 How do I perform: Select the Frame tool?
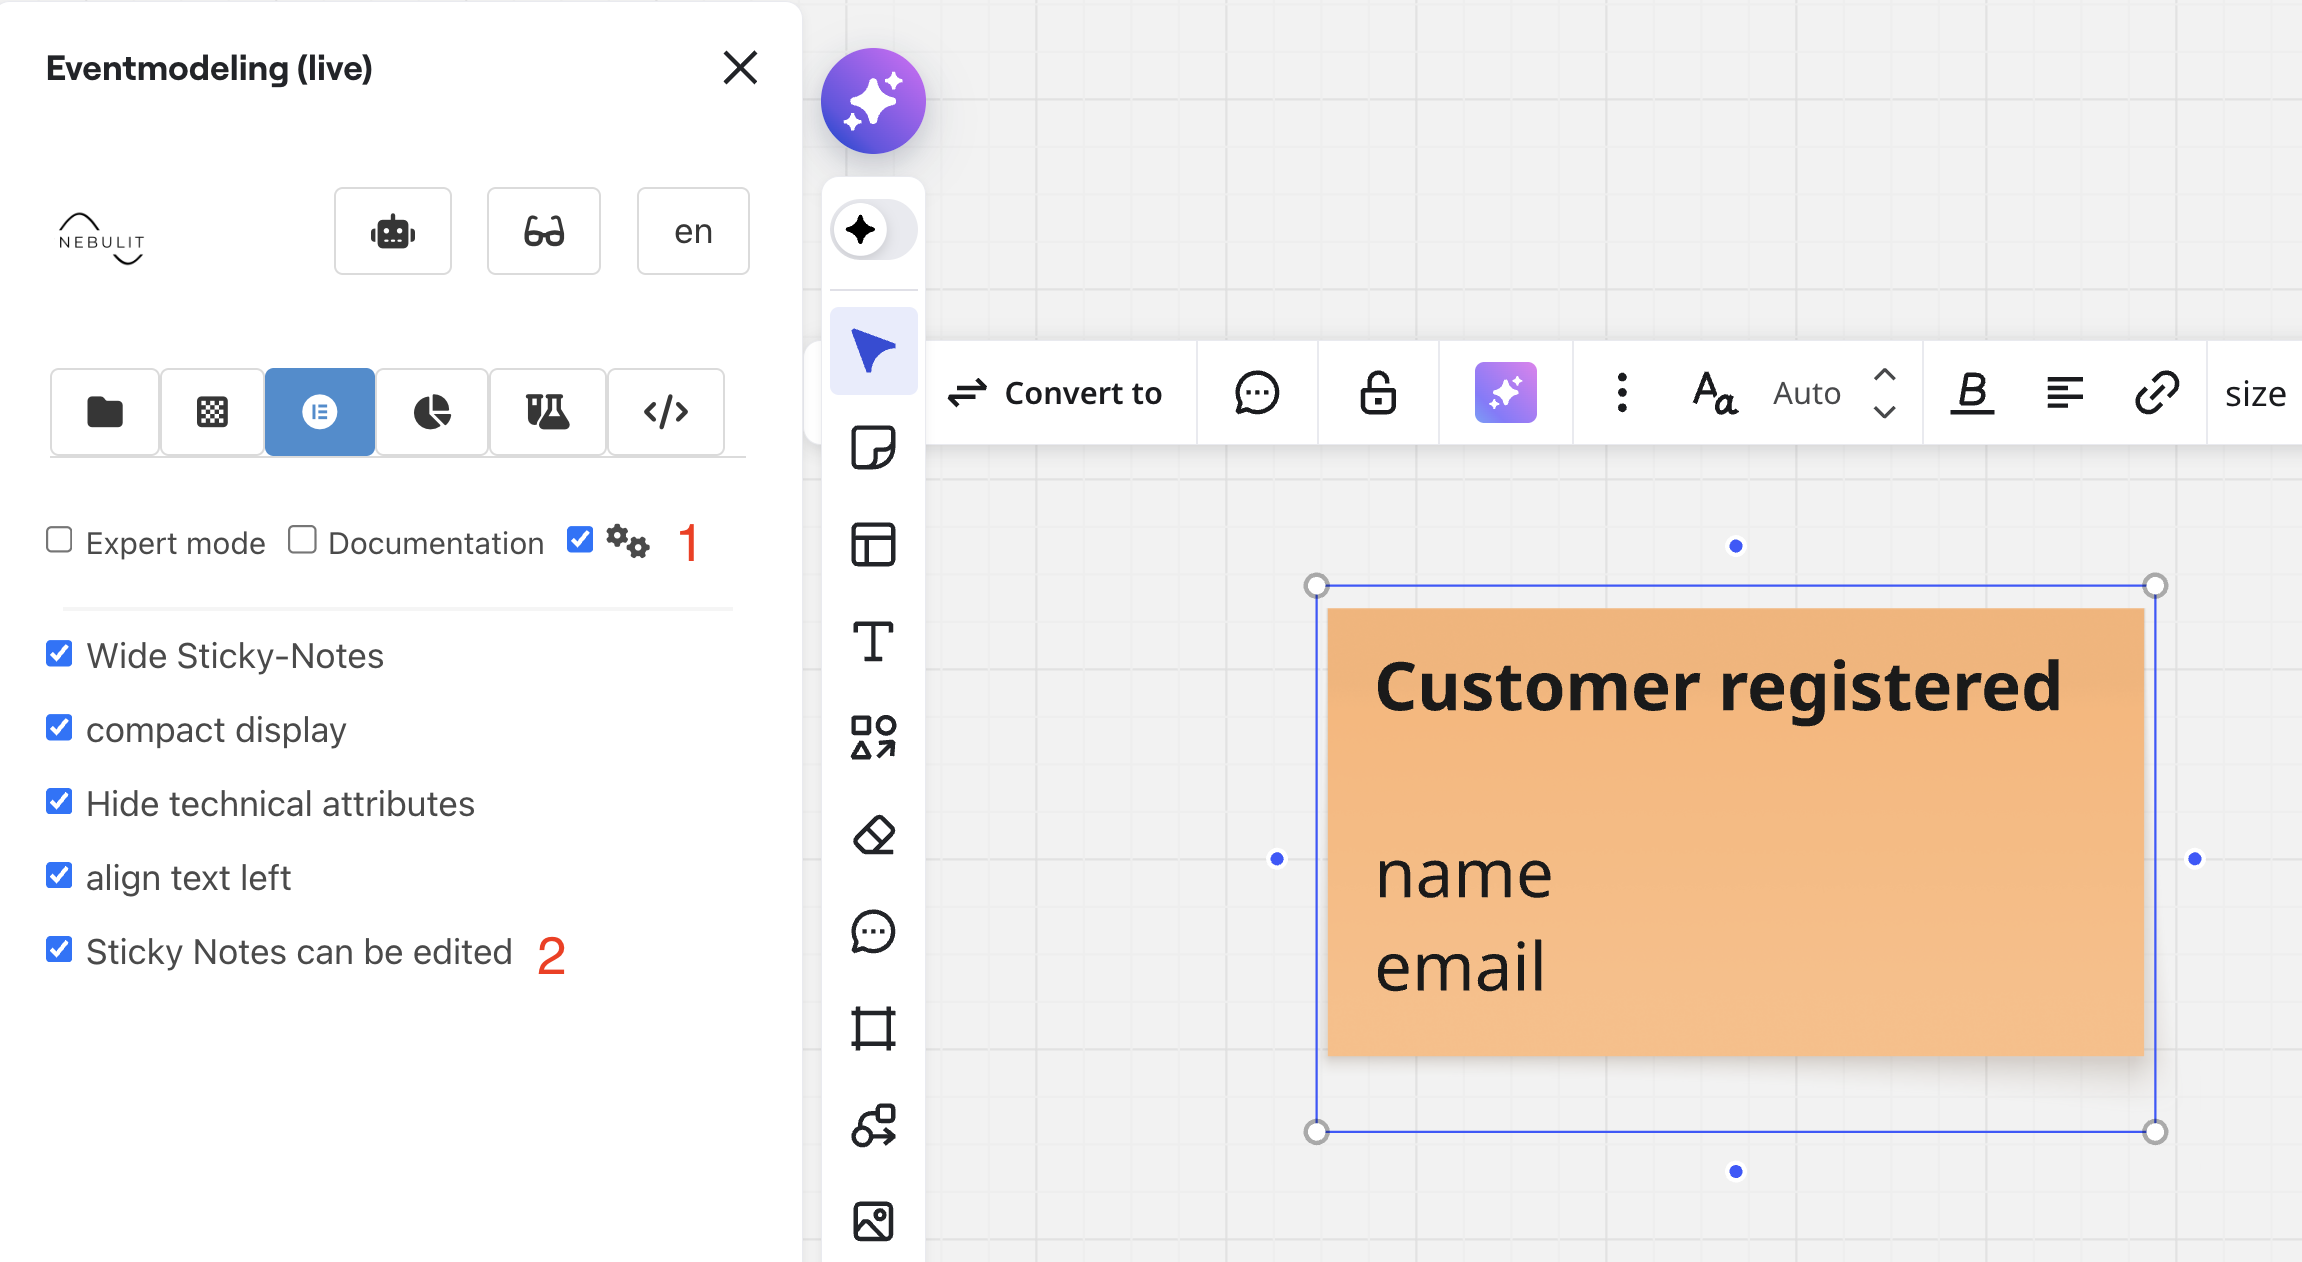(x=873, y=1028)
